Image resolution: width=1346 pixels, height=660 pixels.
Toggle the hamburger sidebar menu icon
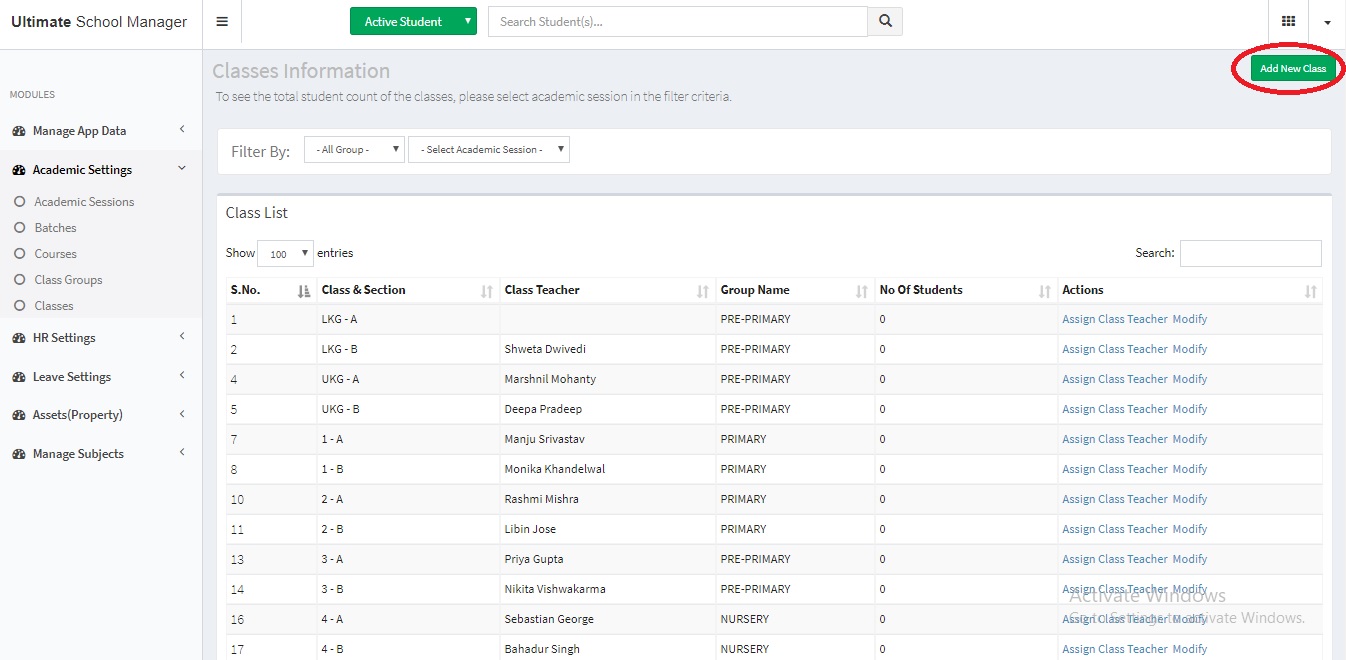click(x=222, y=22)
